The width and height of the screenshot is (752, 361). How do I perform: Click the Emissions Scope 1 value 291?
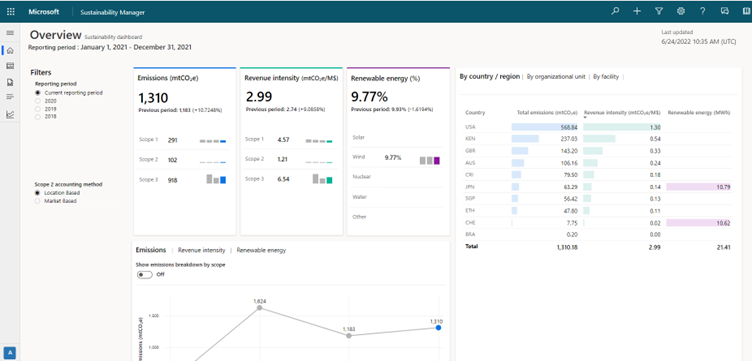pyautogui.click(x=173, y=140)
